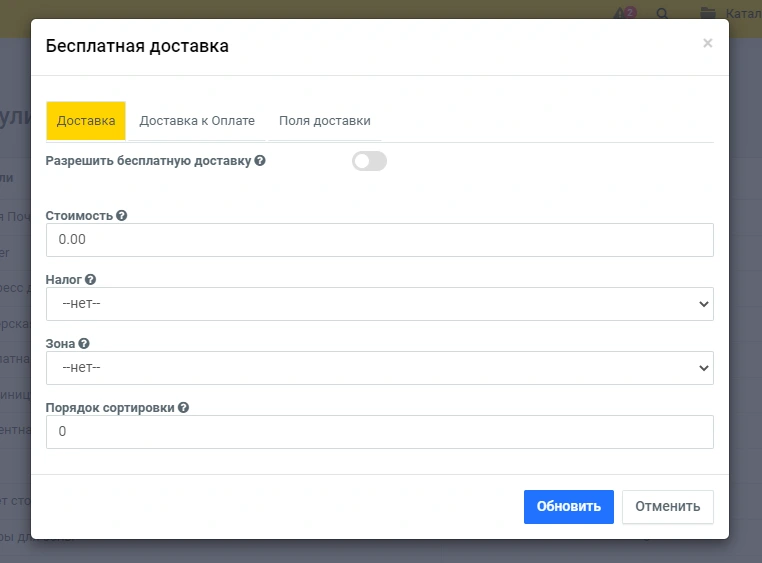Click the Каталог folder icon

click(x=708, y=14)
